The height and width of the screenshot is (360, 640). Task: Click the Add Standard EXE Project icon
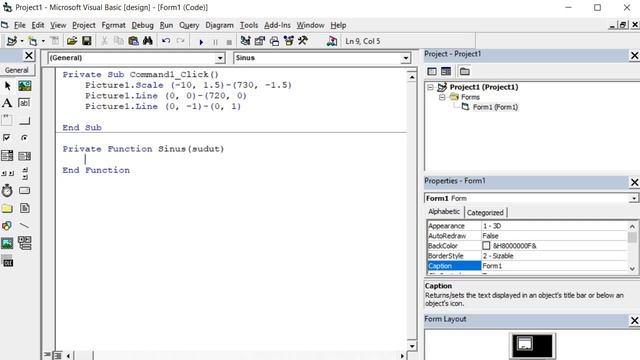[x=11, y=41]
